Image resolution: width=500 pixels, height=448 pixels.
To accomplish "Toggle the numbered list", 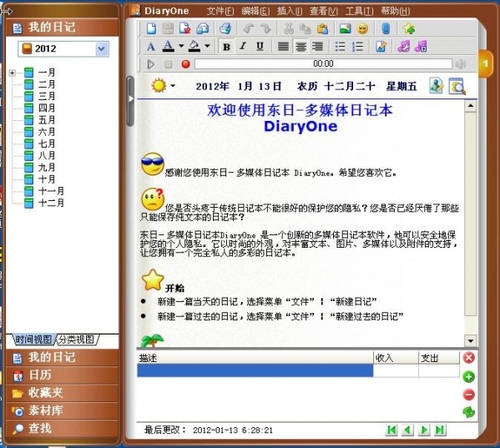I will pyautogui.click(x=357, y=46).
